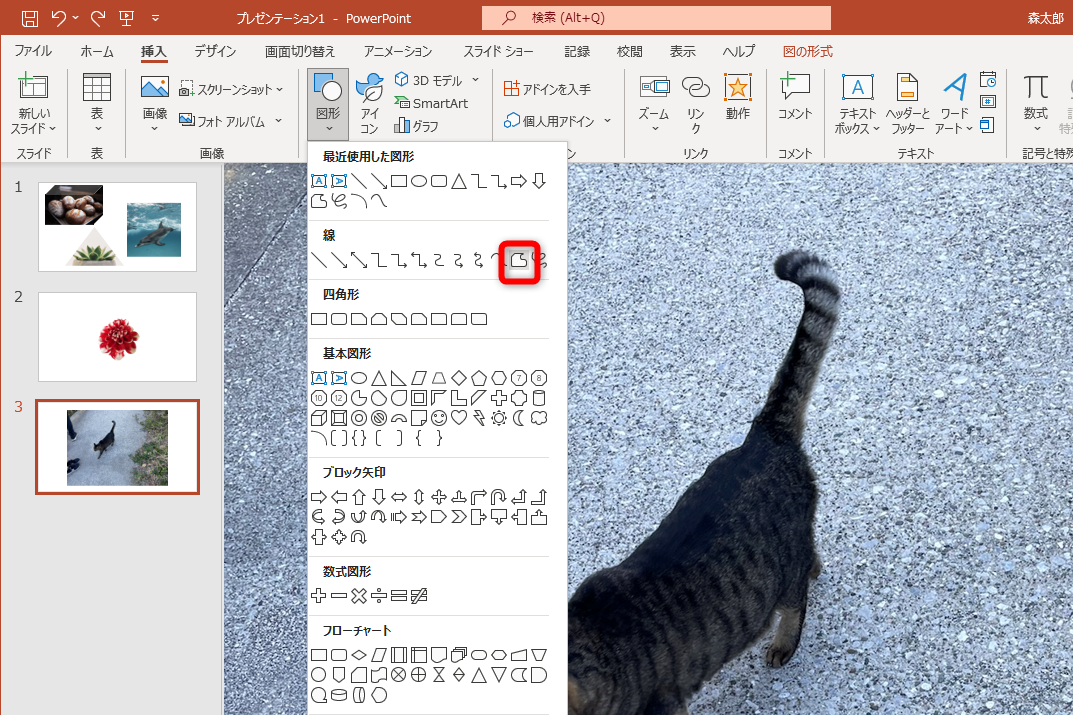Select the smiley face shape under 基本図形
Viewport: 1073px width, 715px height.
pyautogui.click(x=438, y=417)
